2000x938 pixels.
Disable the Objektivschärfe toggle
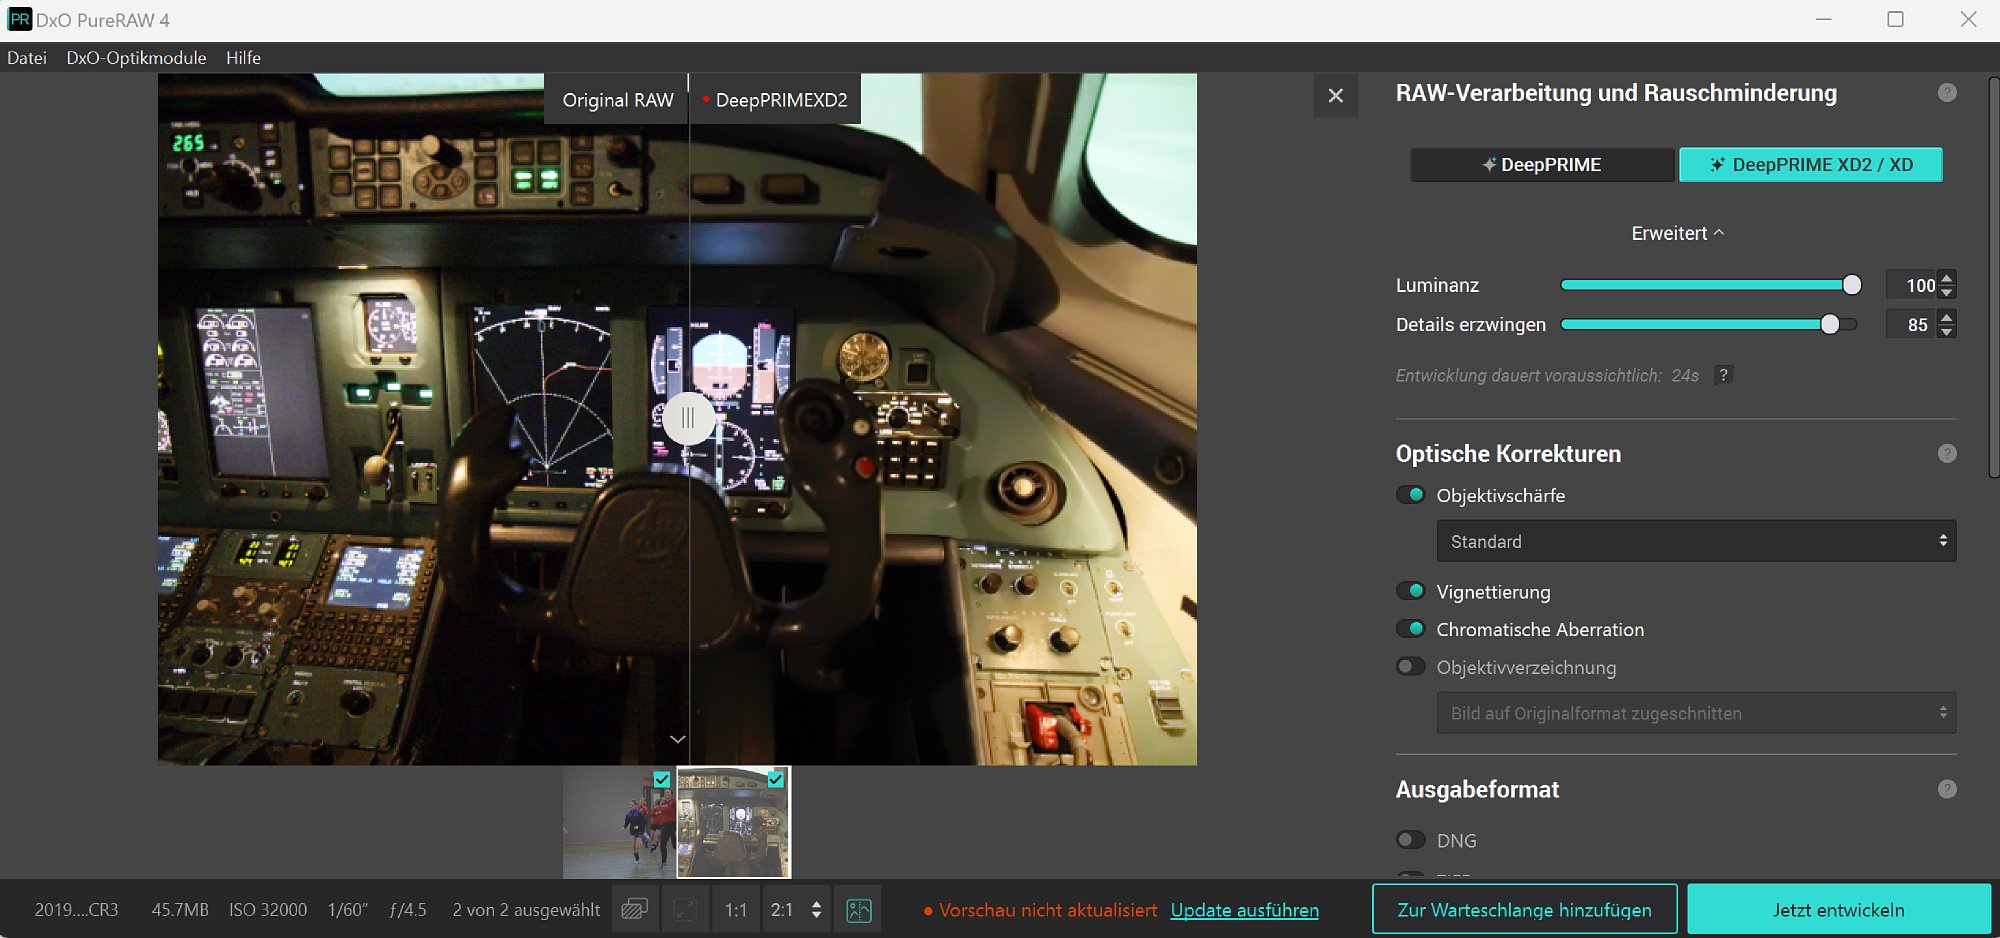click(1411, 495)
